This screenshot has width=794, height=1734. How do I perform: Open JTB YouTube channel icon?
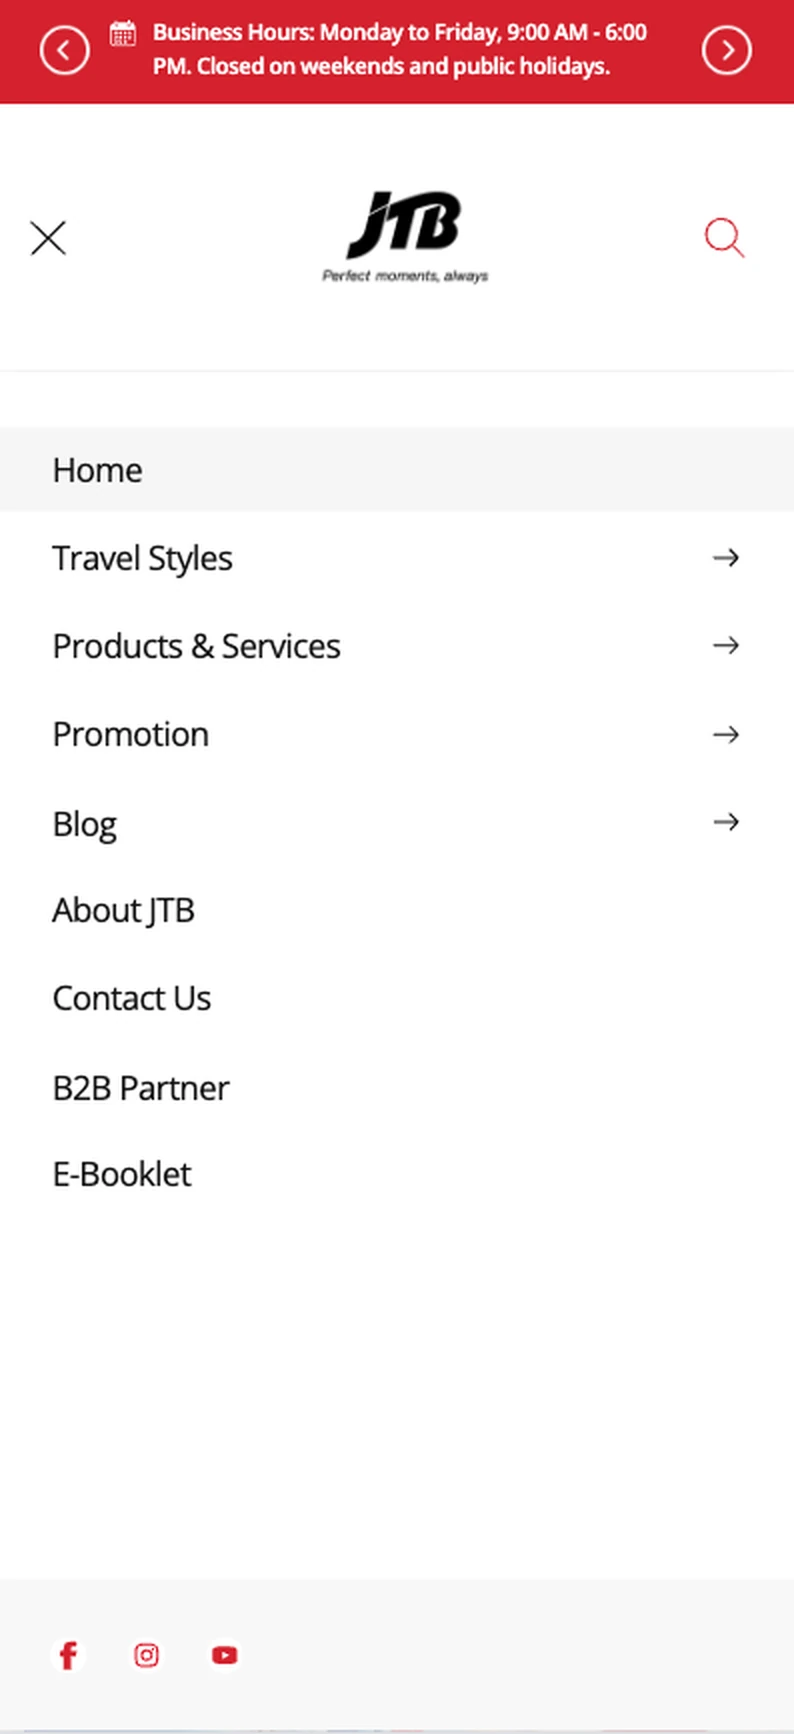pos(225,1655)
